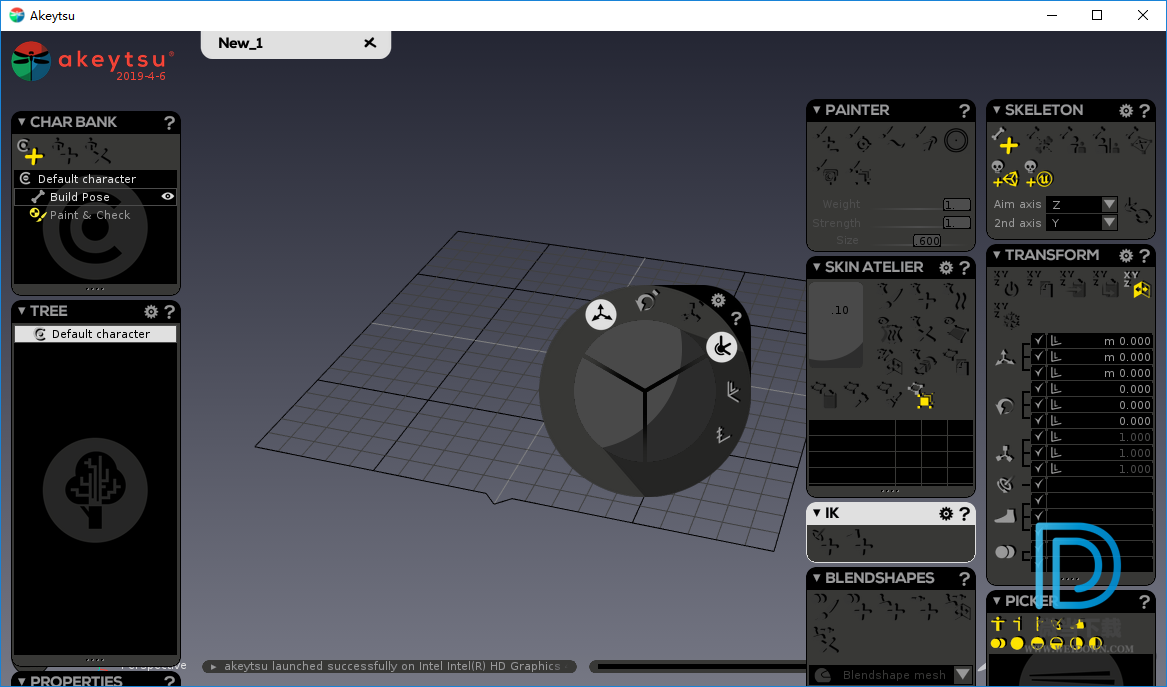Click the gear icon on the radial spinner
The height and width of the screenshot is (687, 1167).
tap(718, 300)
